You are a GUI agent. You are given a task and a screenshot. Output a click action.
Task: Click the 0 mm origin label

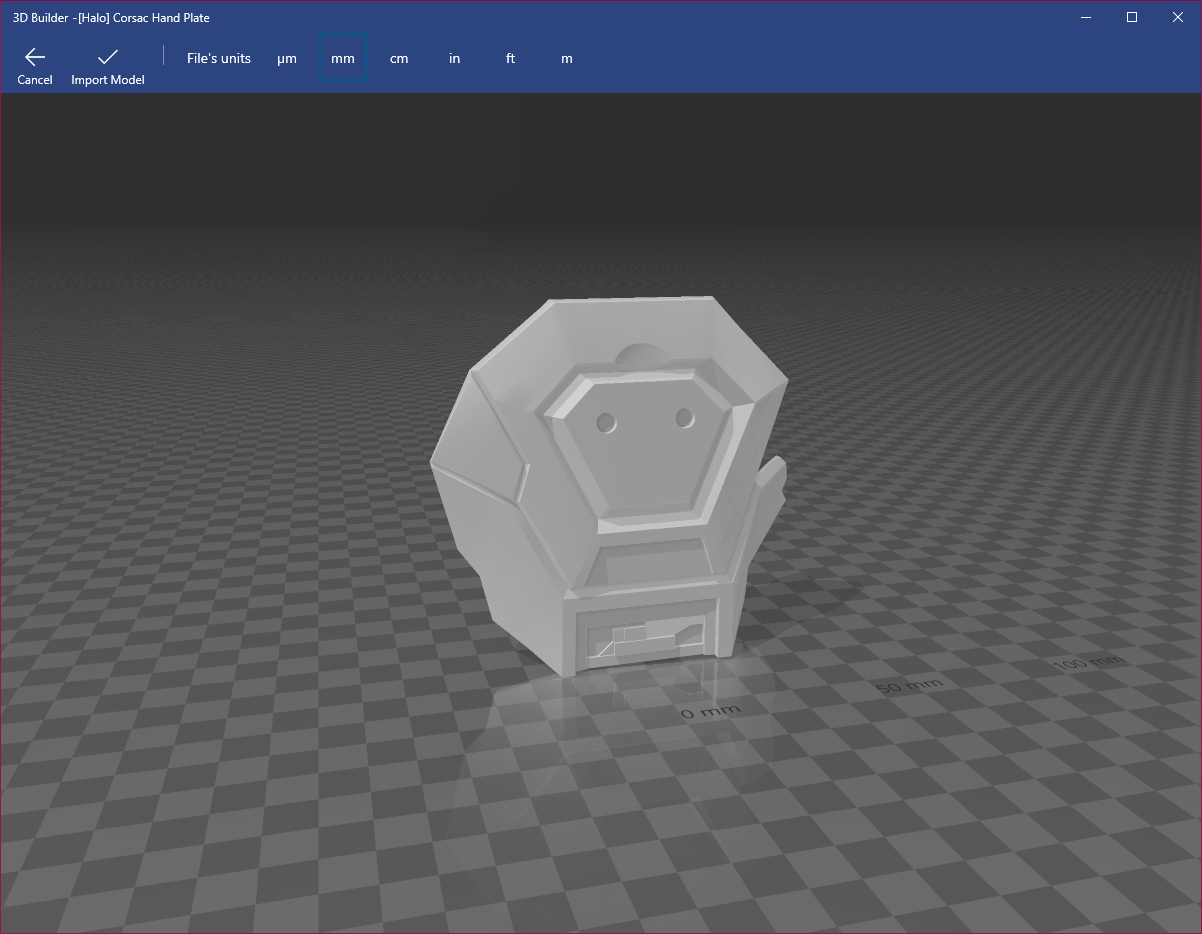(711, 712)
